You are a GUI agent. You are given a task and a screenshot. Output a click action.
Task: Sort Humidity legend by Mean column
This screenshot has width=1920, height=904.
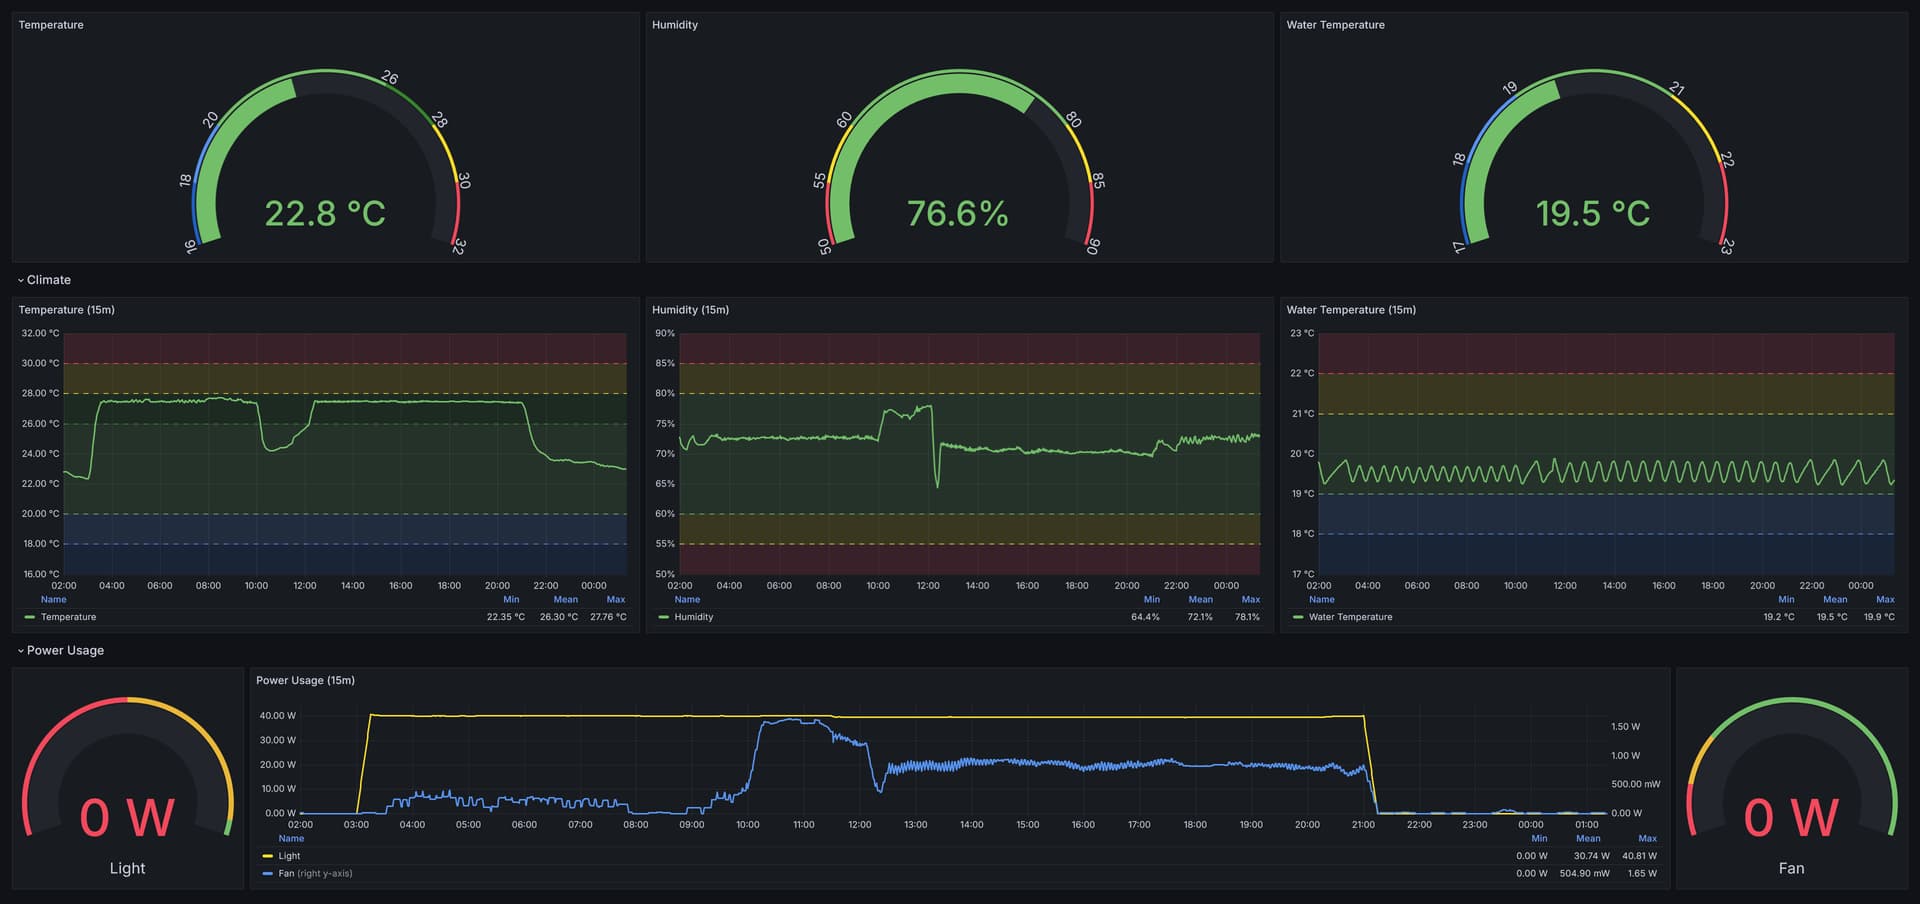(1200, 600)
